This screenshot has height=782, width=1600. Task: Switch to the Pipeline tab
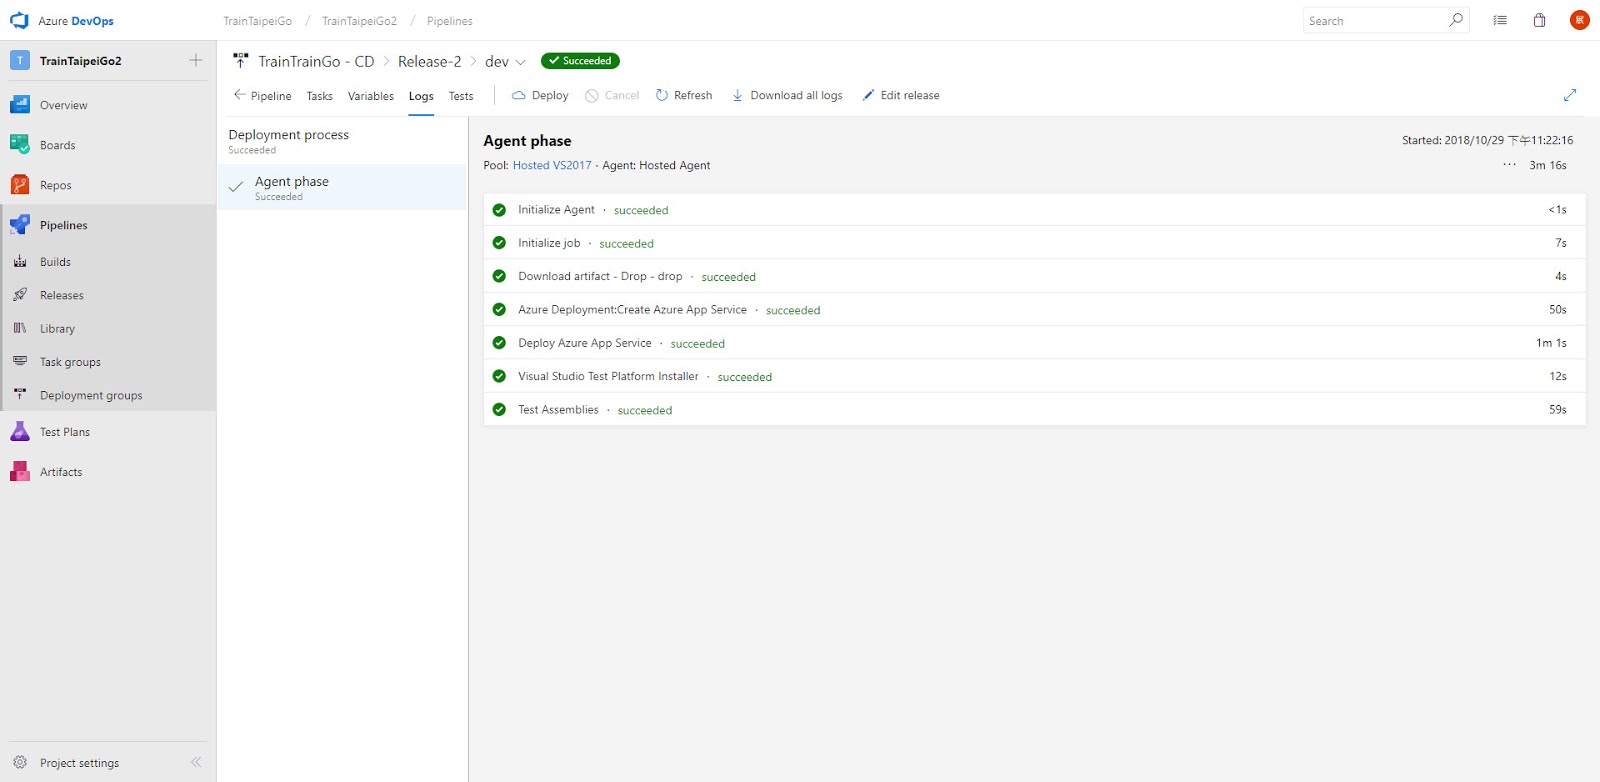click(x=262, y=96)
